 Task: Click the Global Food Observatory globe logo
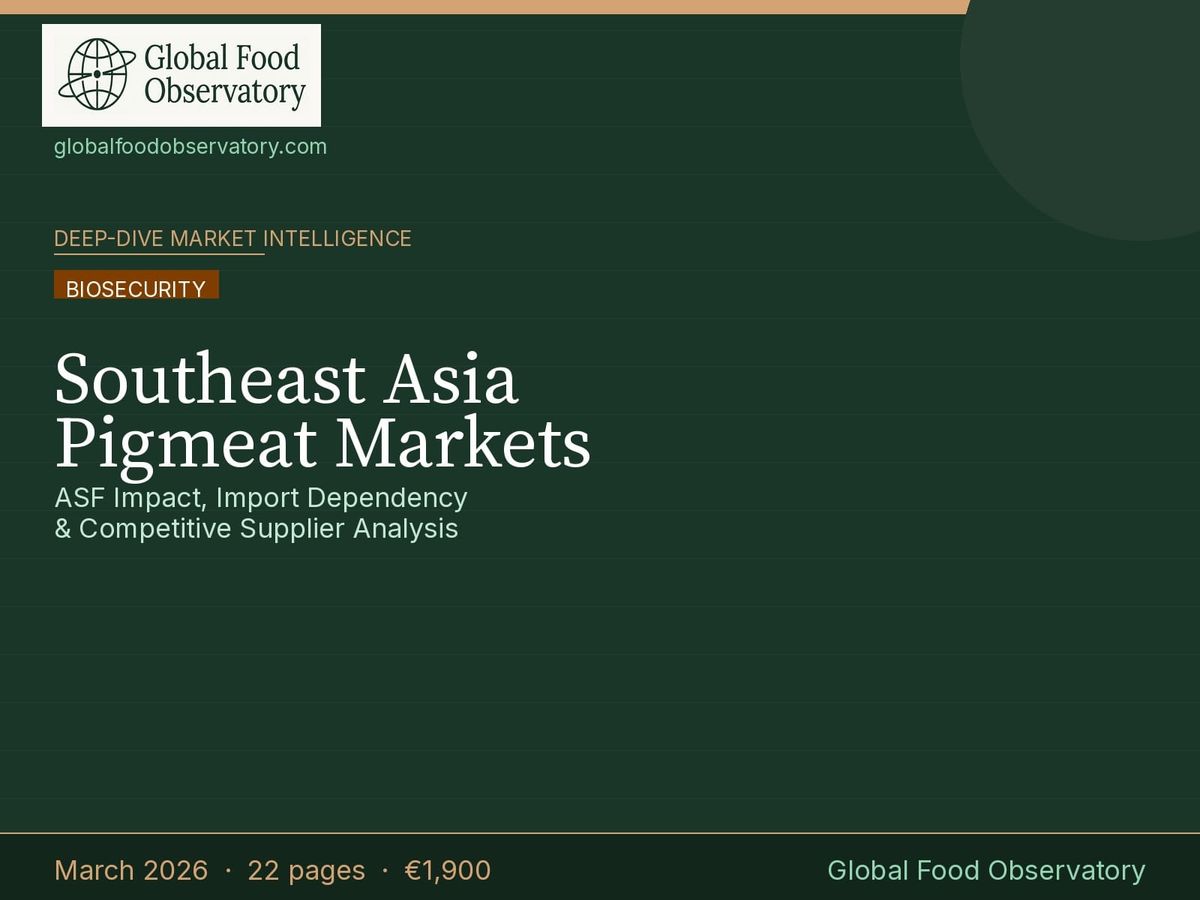95,72
